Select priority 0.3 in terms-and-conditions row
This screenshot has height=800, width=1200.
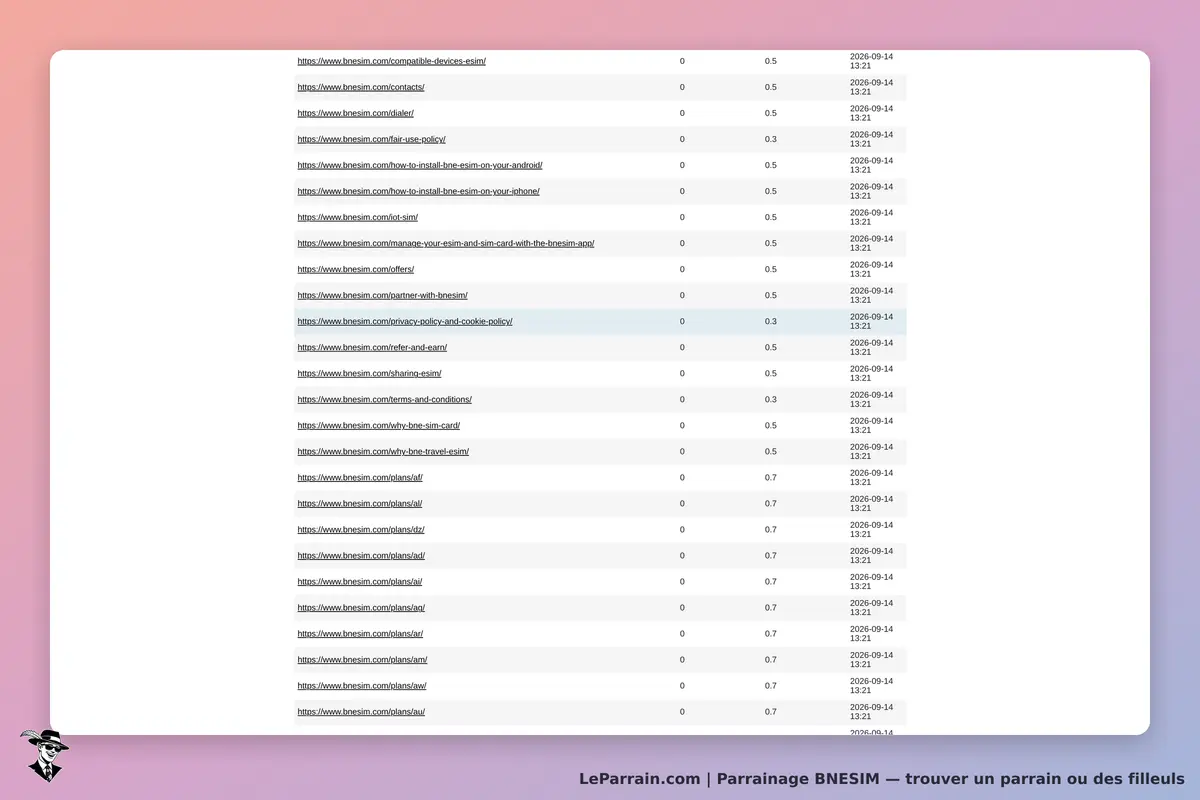pos(770,399)
